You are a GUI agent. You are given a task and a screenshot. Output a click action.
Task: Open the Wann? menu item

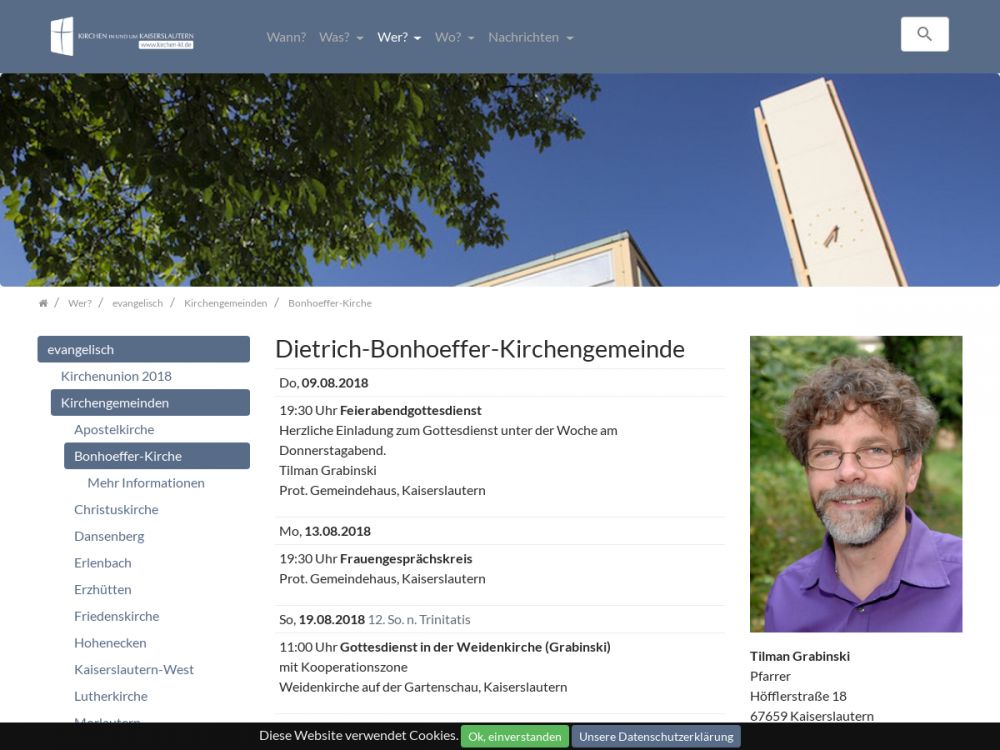pyautogui.click(x=286, y=37)
